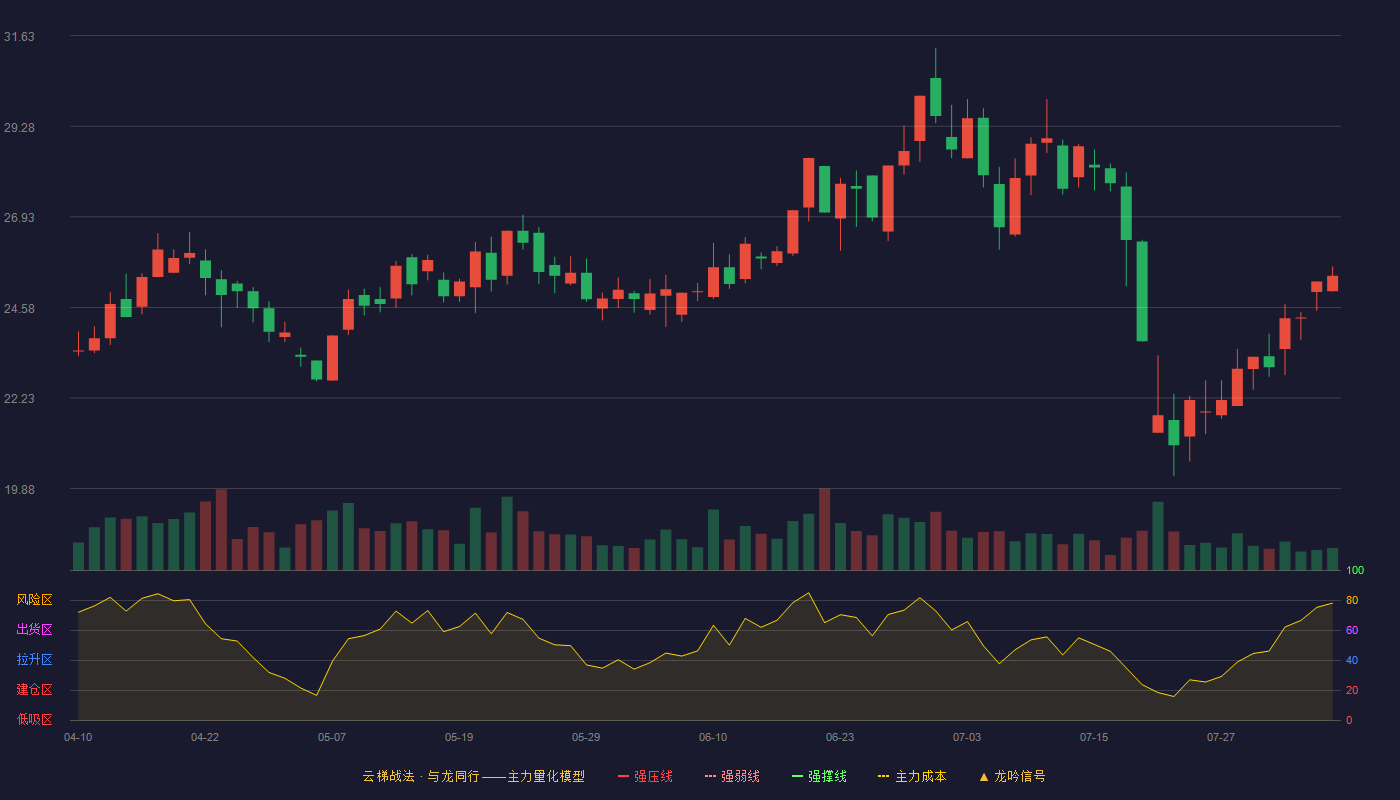
Task: Toggle the 主力成本 legend series
Action: pyautogui.click(x=912, y=776)
